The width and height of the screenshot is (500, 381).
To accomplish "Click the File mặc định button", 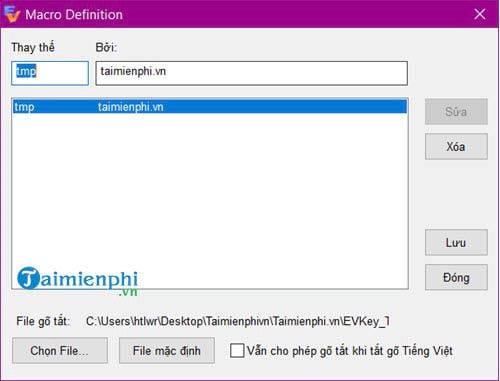I will click(167, 350).
